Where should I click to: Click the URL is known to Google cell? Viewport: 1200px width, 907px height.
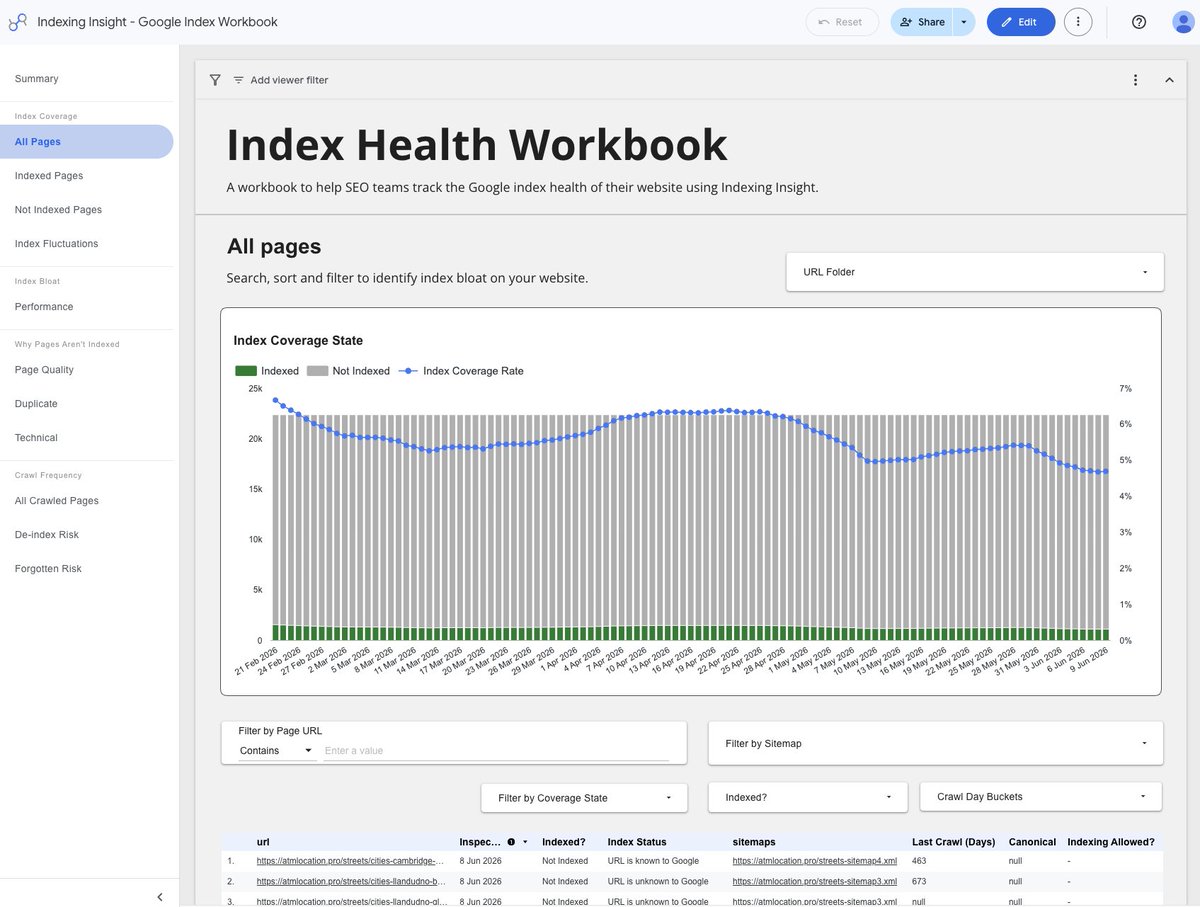point(654,861)
